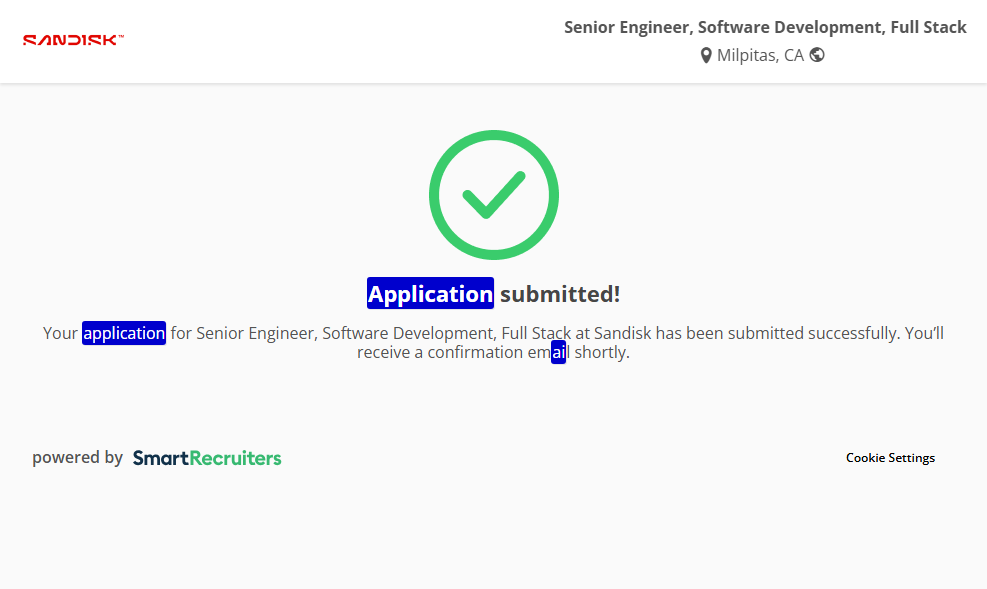Click the word "successfully" in the message
The image size is (987, 589).
coord(845,333)
